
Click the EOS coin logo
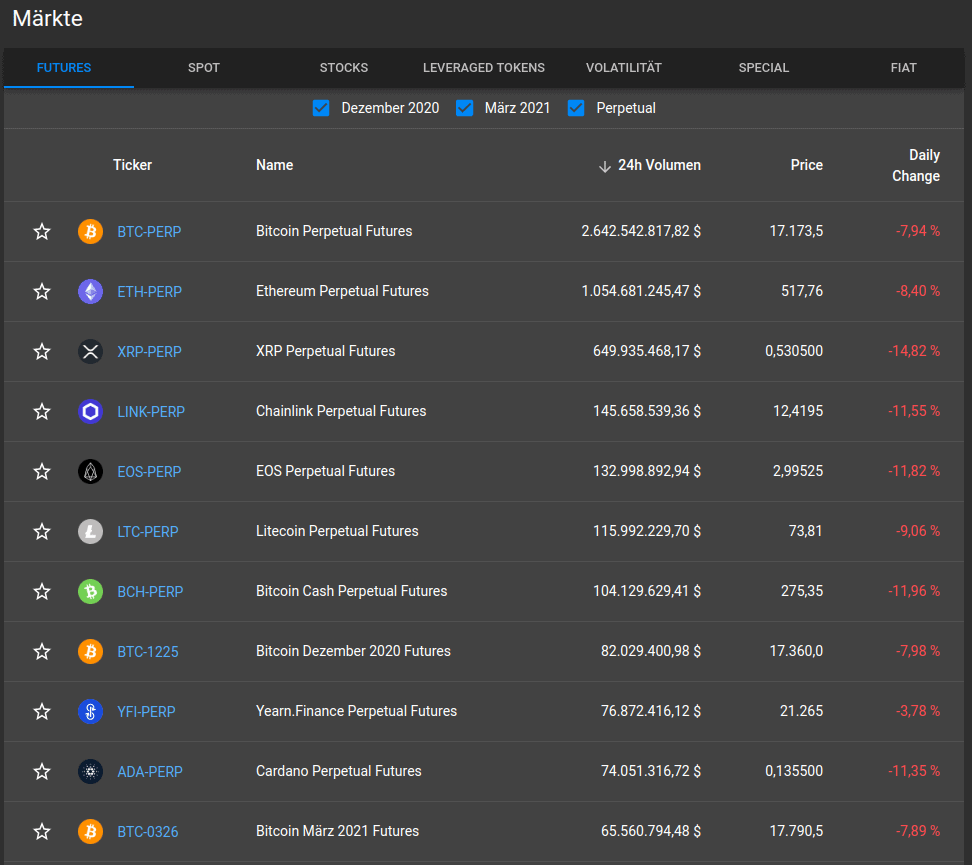click(90, 472)
